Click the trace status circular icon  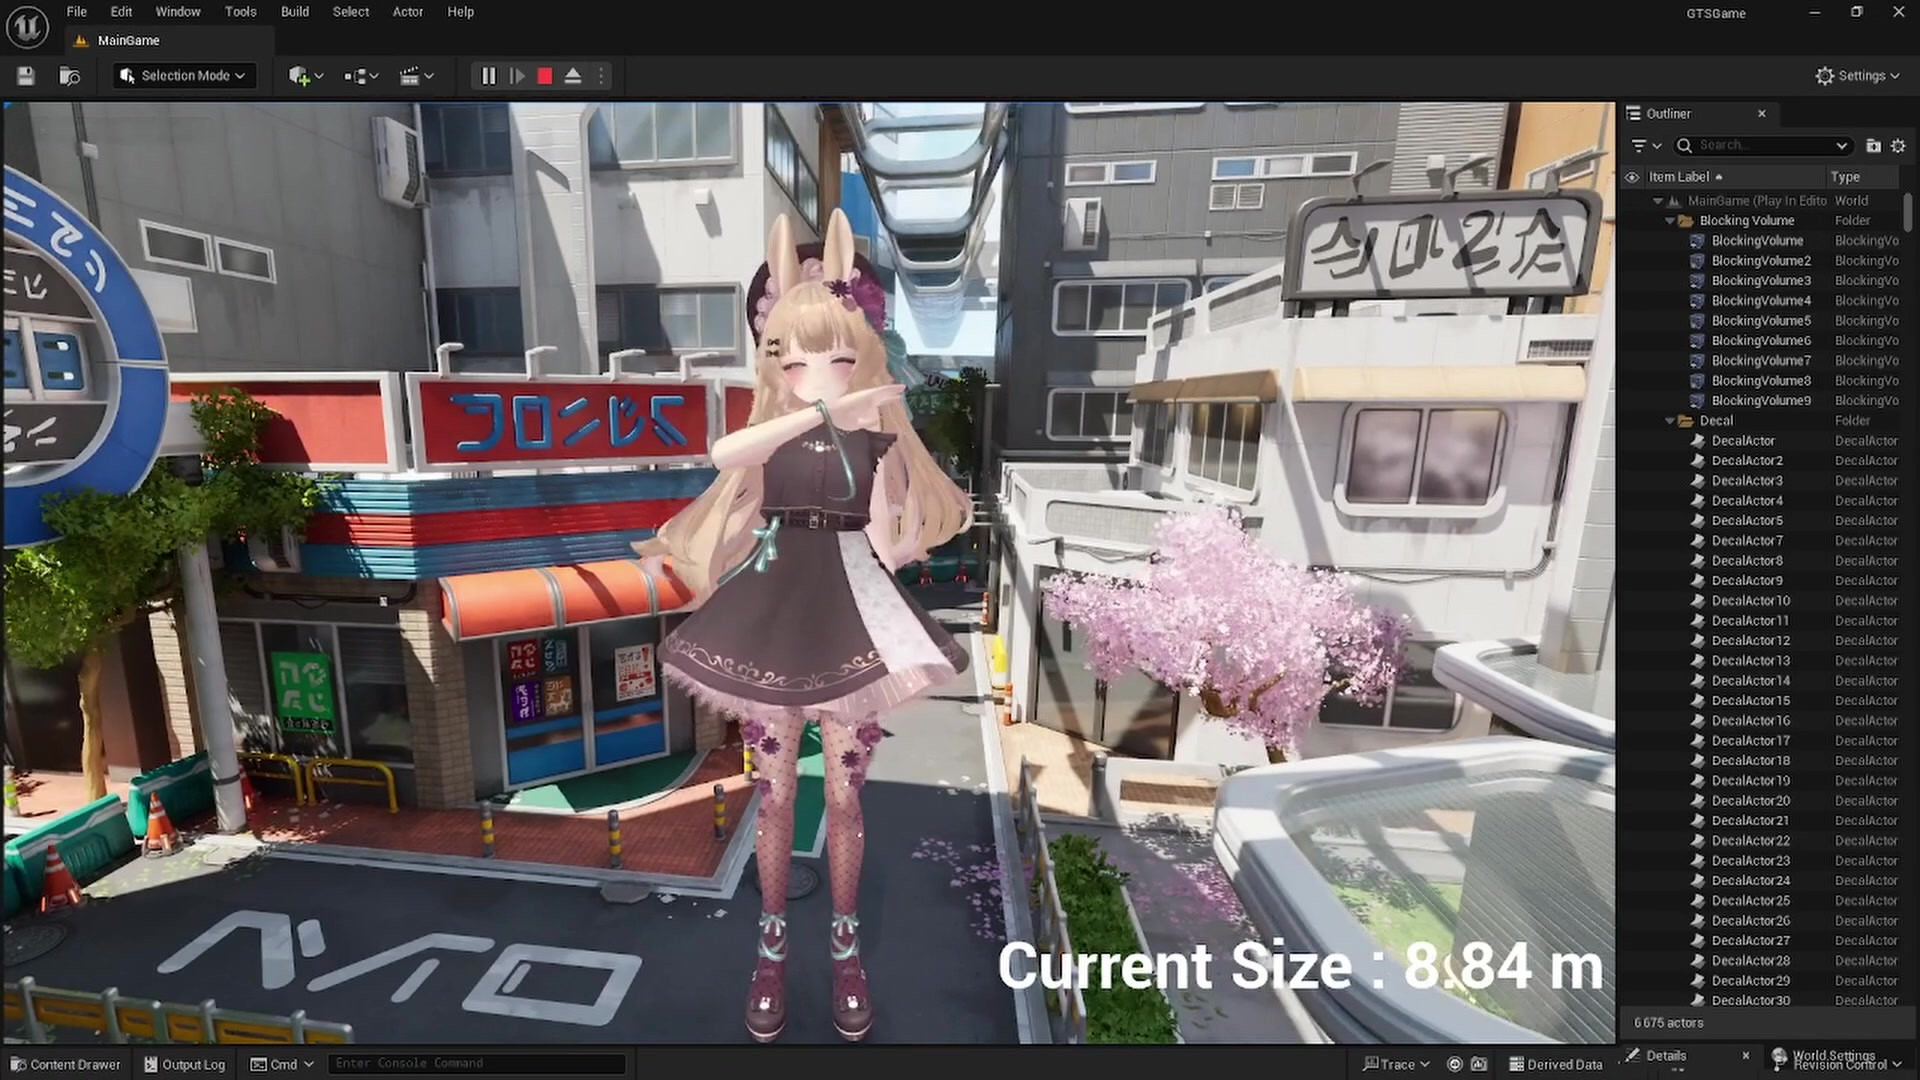1455,1064
